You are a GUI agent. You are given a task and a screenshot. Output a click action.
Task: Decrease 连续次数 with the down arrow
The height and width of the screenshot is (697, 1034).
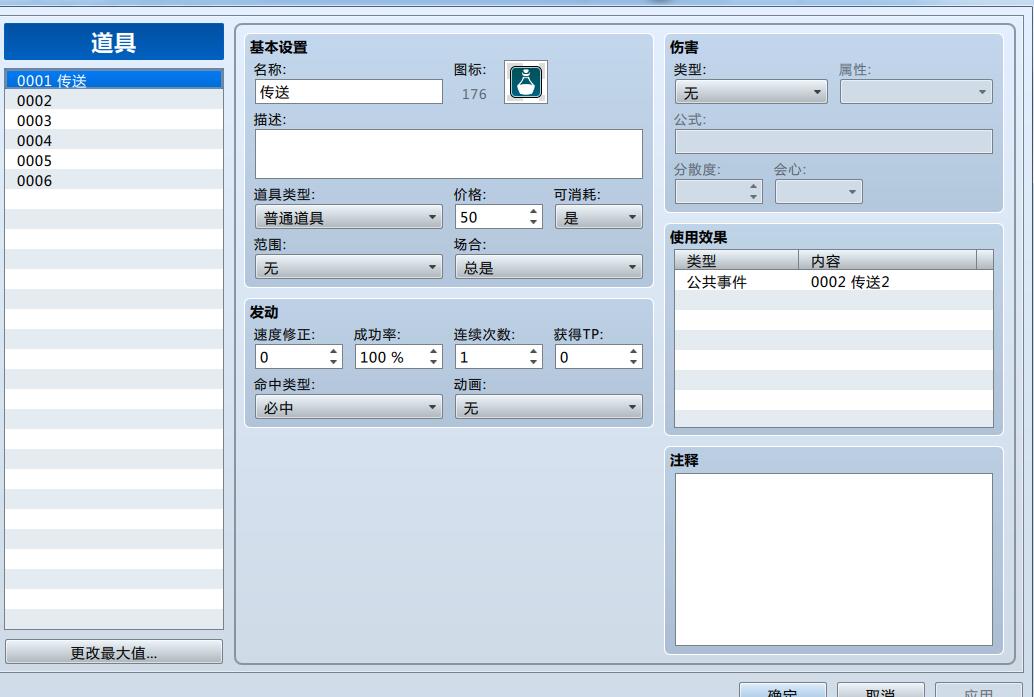click(533, 362)
